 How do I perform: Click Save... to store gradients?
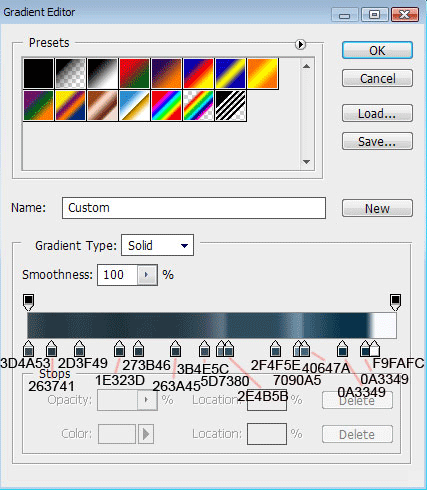[377, 141]
